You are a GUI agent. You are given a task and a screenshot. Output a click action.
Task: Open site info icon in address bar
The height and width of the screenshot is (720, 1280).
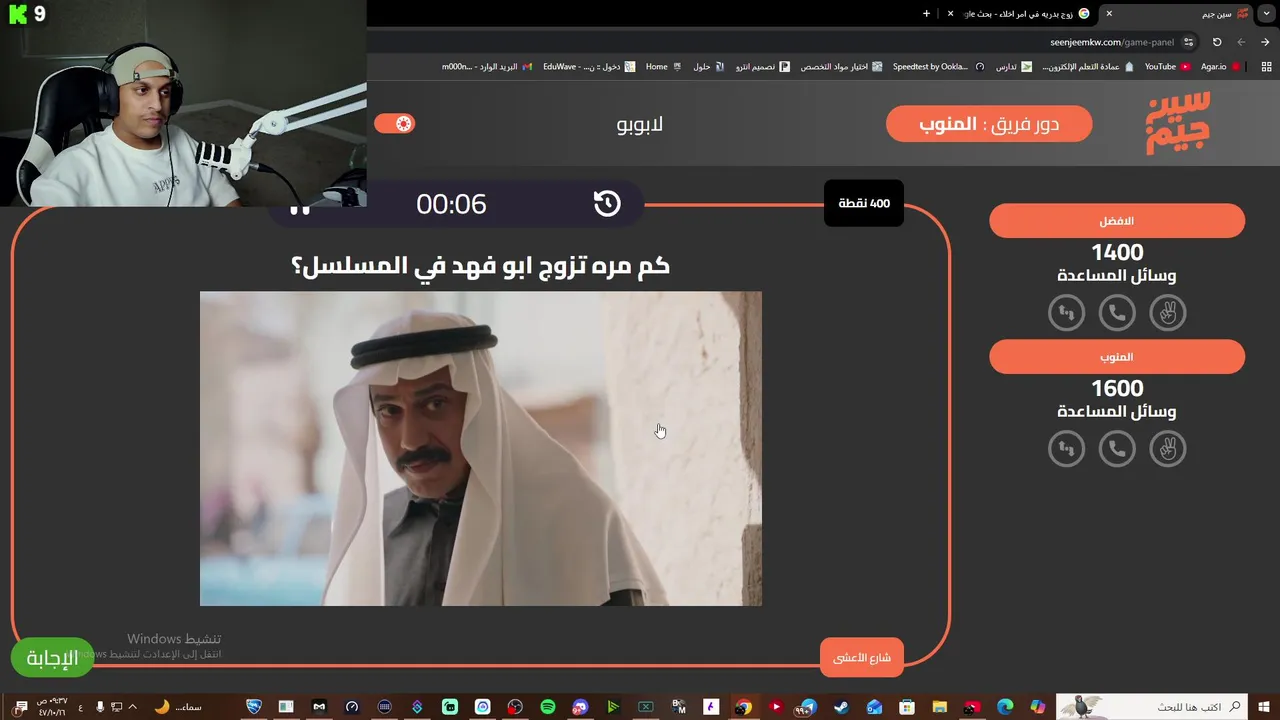pos(1188,42)
